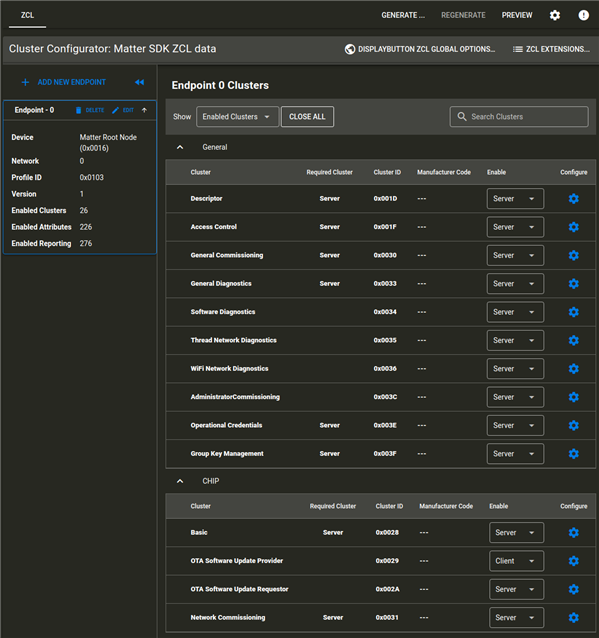
Task: Collapse the General cluster group
Action: coord(180,147)
